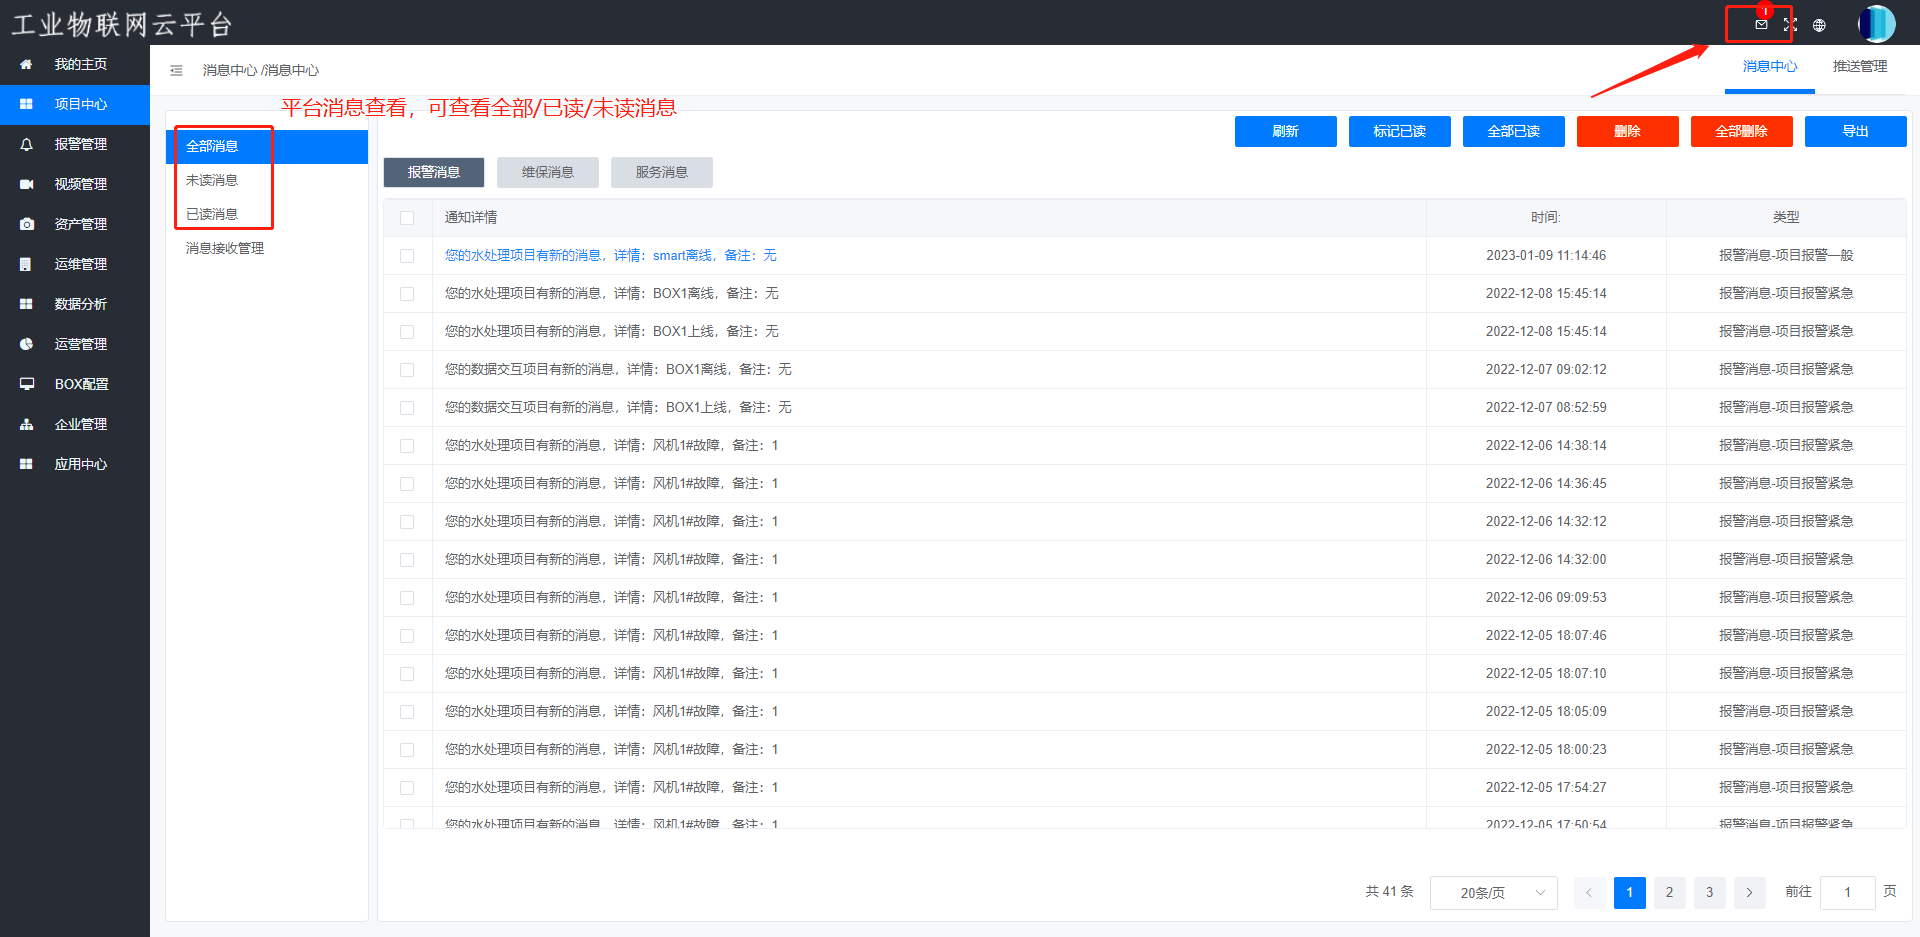The image size is (1920, 937).
Task: Go to page 2
Action: point(1670,892)
